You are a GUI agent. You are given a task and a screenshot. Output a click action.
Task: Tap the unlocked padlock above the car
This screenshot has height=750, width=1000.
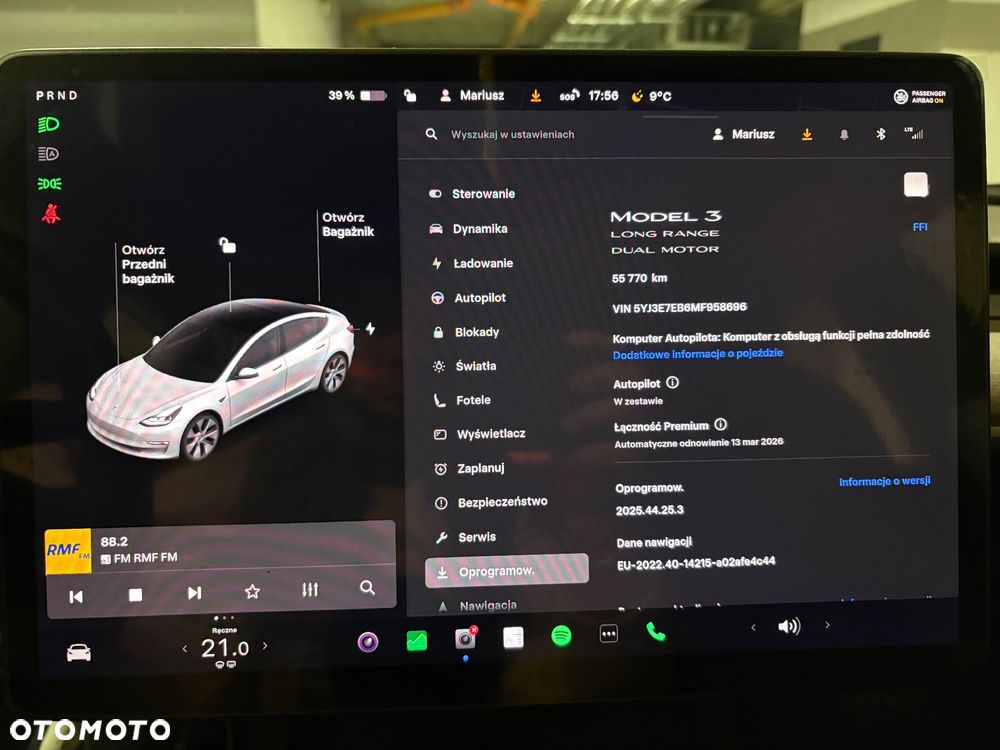click(x=228, y=244)
